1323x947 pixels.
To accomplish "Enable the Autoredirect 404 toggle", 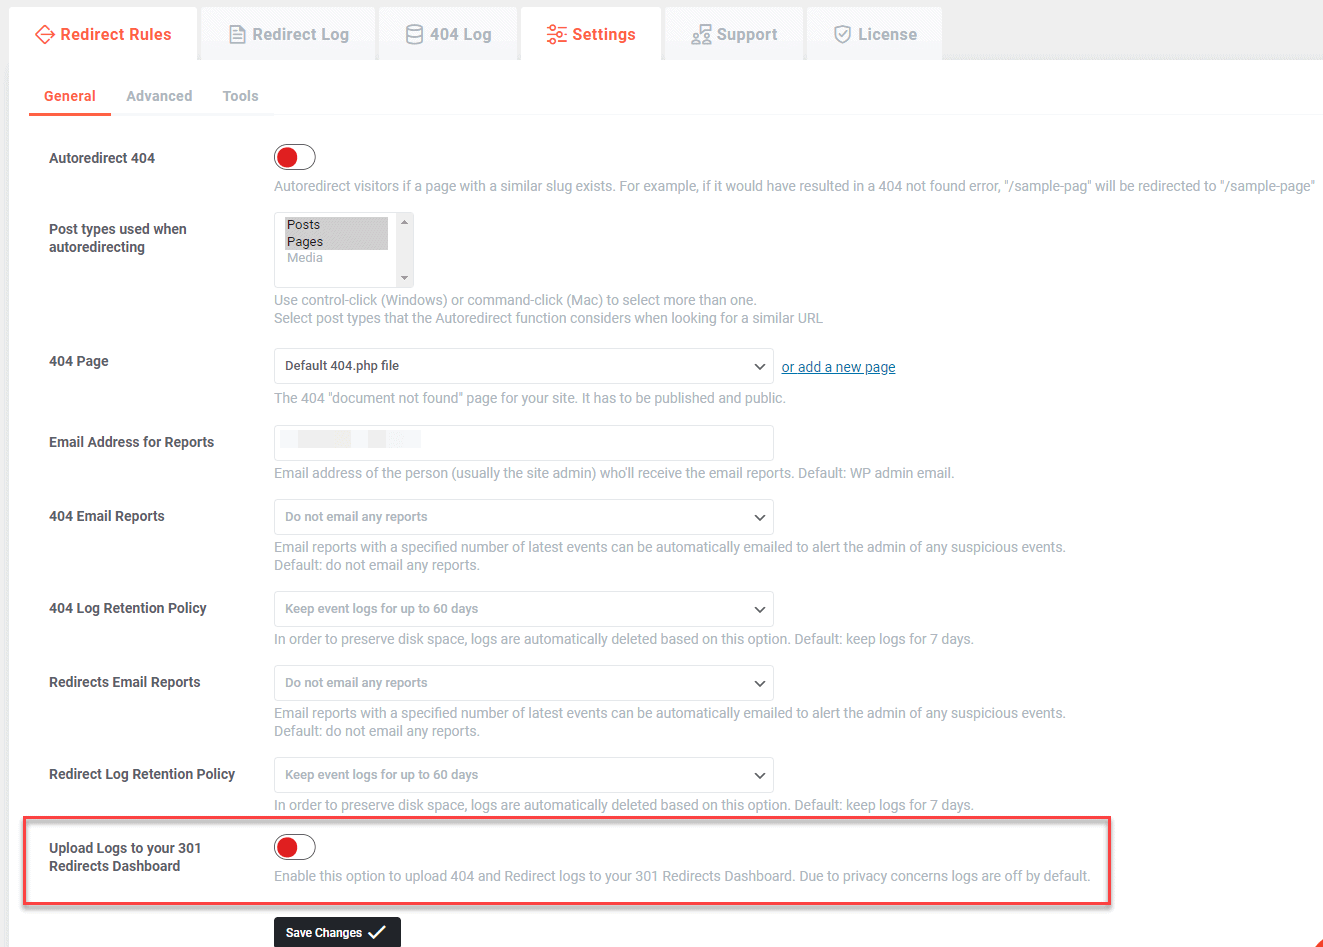I will (294, 156).
